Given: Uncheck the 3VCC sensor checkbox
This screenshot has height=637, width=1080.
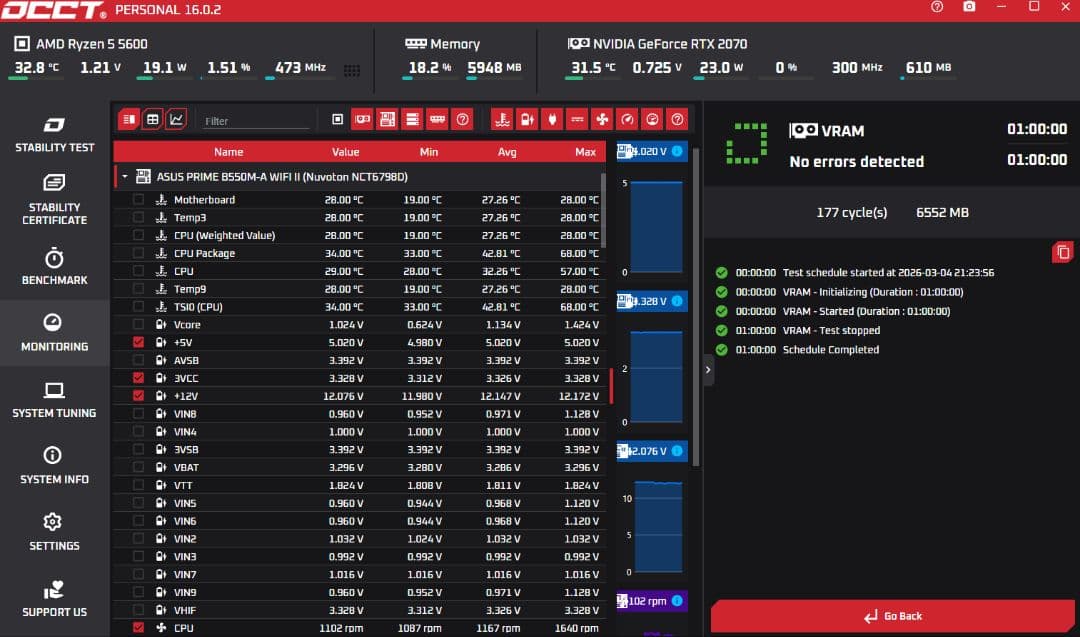Looking at the screenshot, I should pyautogui.click(x=138, y=378).
